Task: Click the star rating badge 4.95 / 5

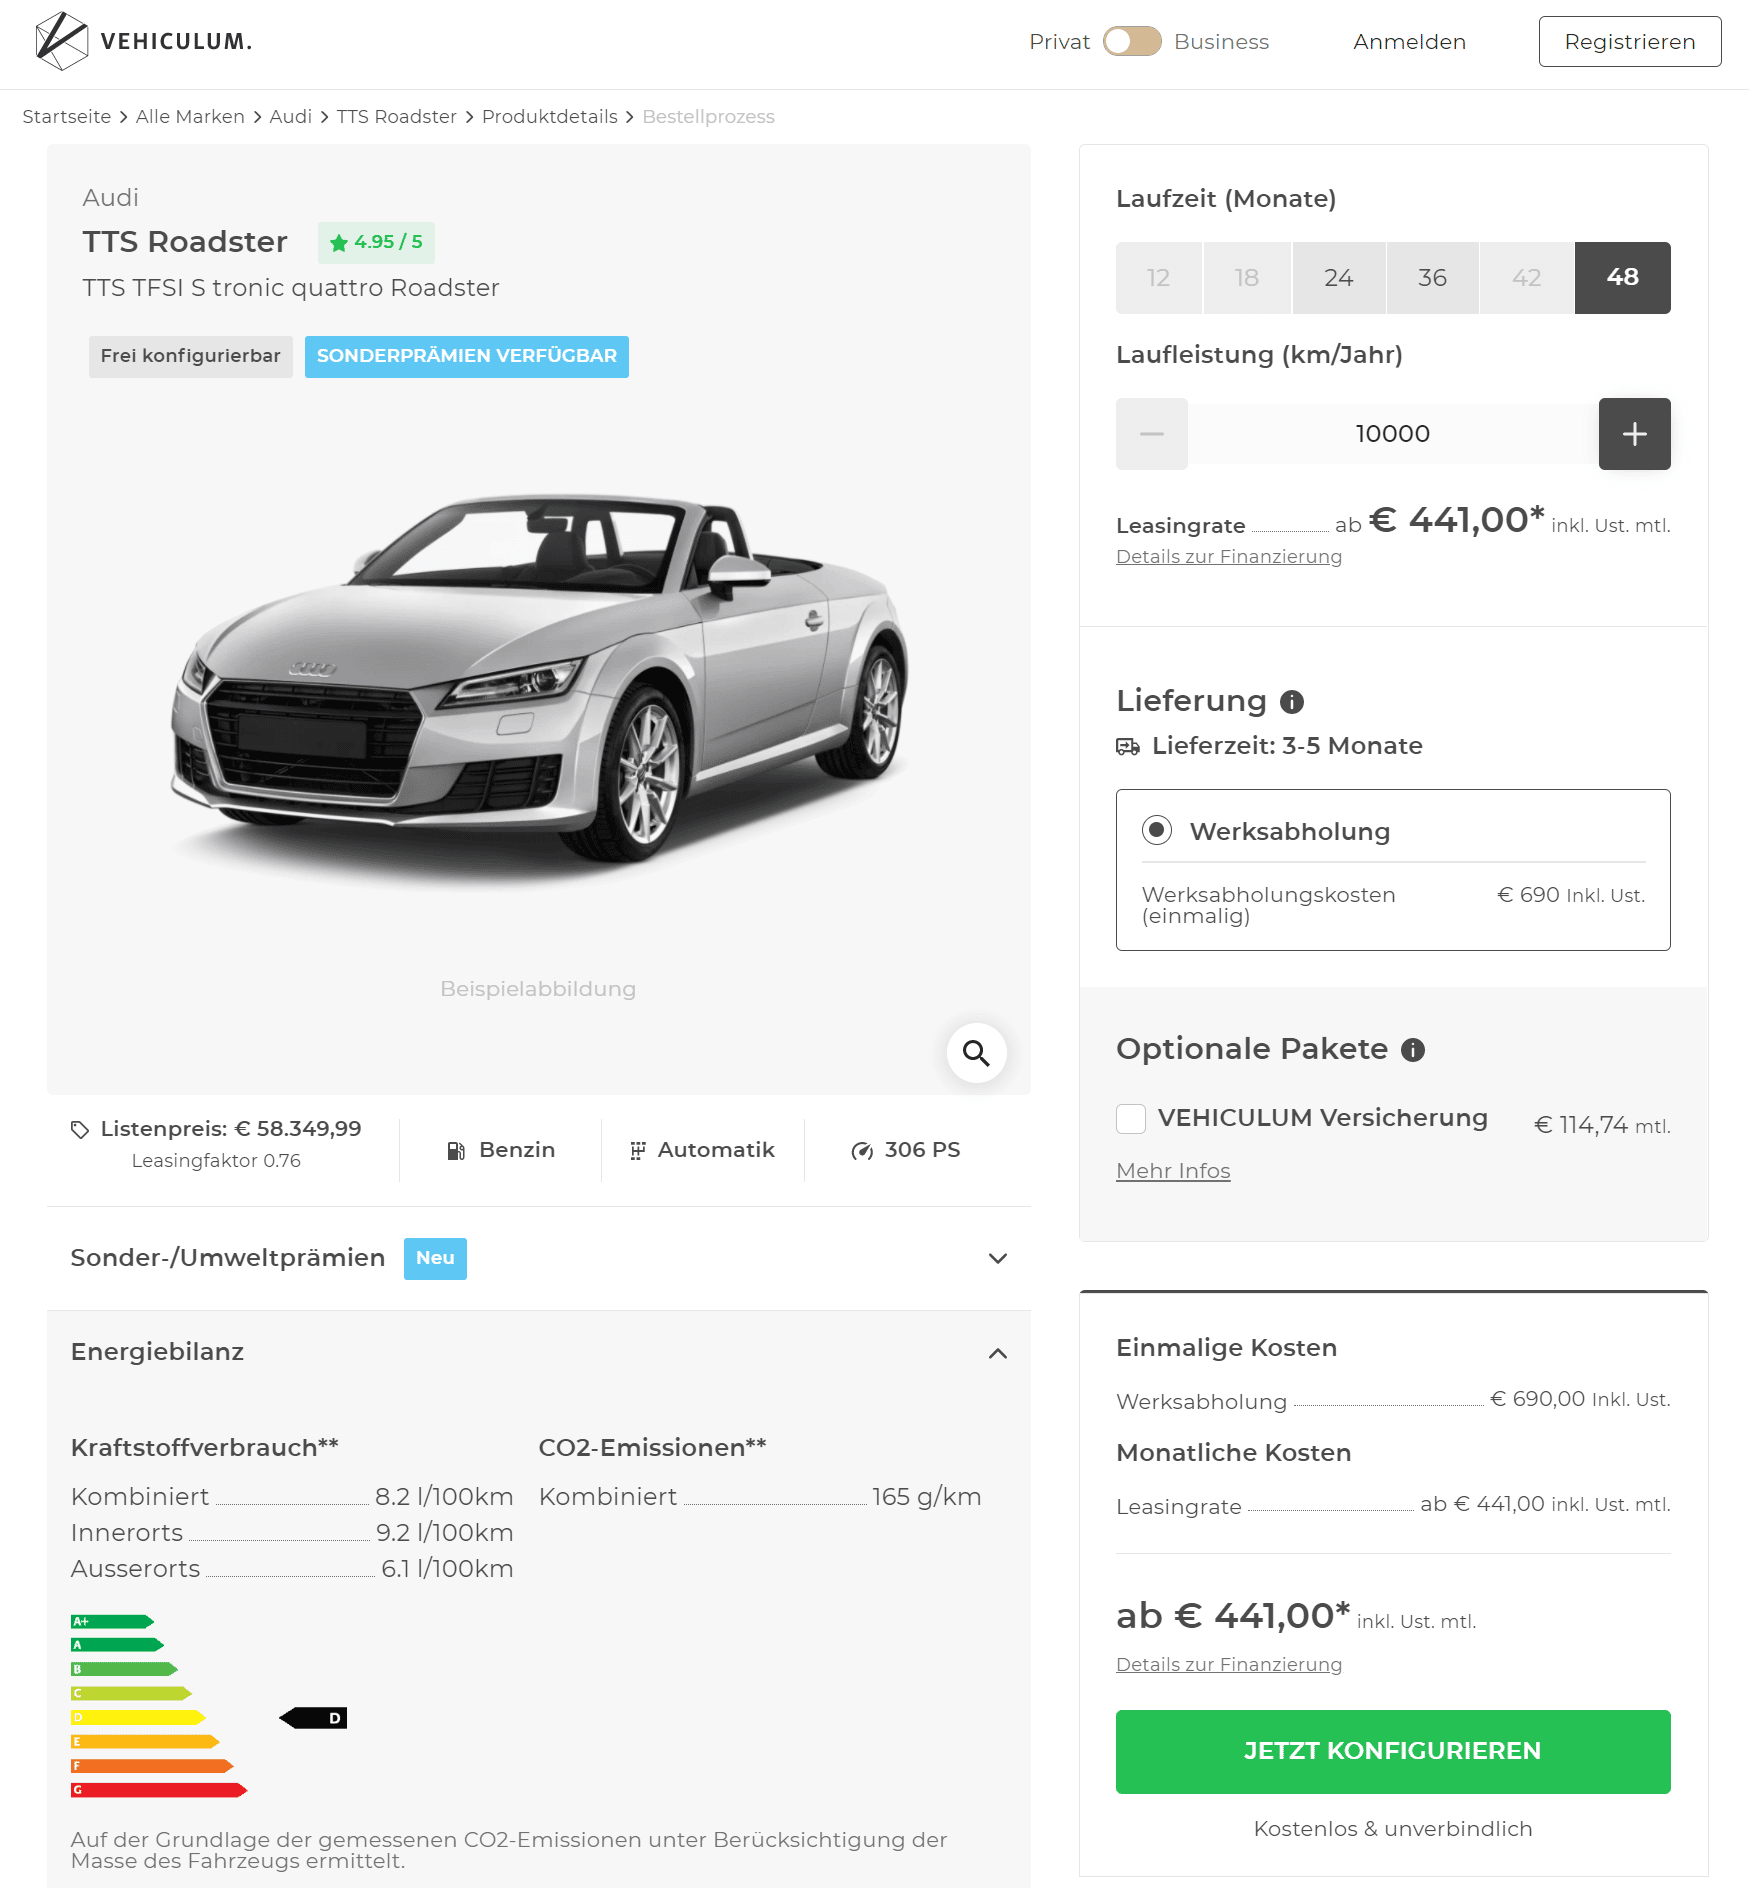Action: coord(376,242)
